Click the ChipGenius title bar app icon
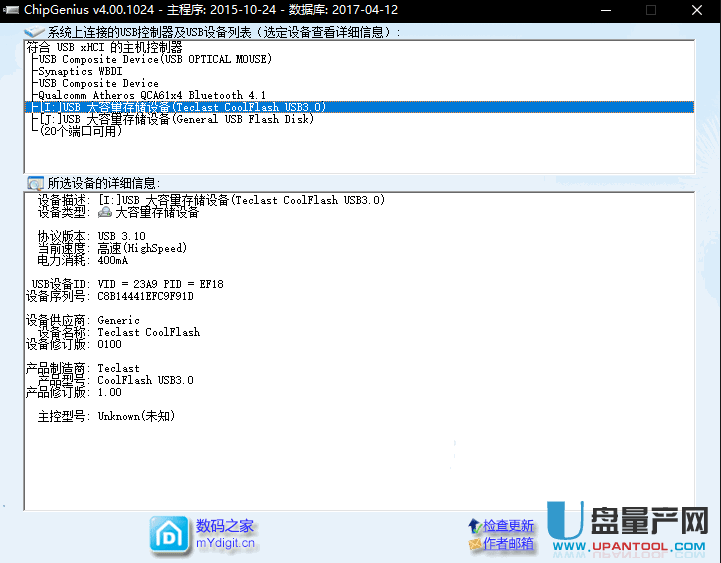This screenshot has width=721, height=563. coord(11,9)
